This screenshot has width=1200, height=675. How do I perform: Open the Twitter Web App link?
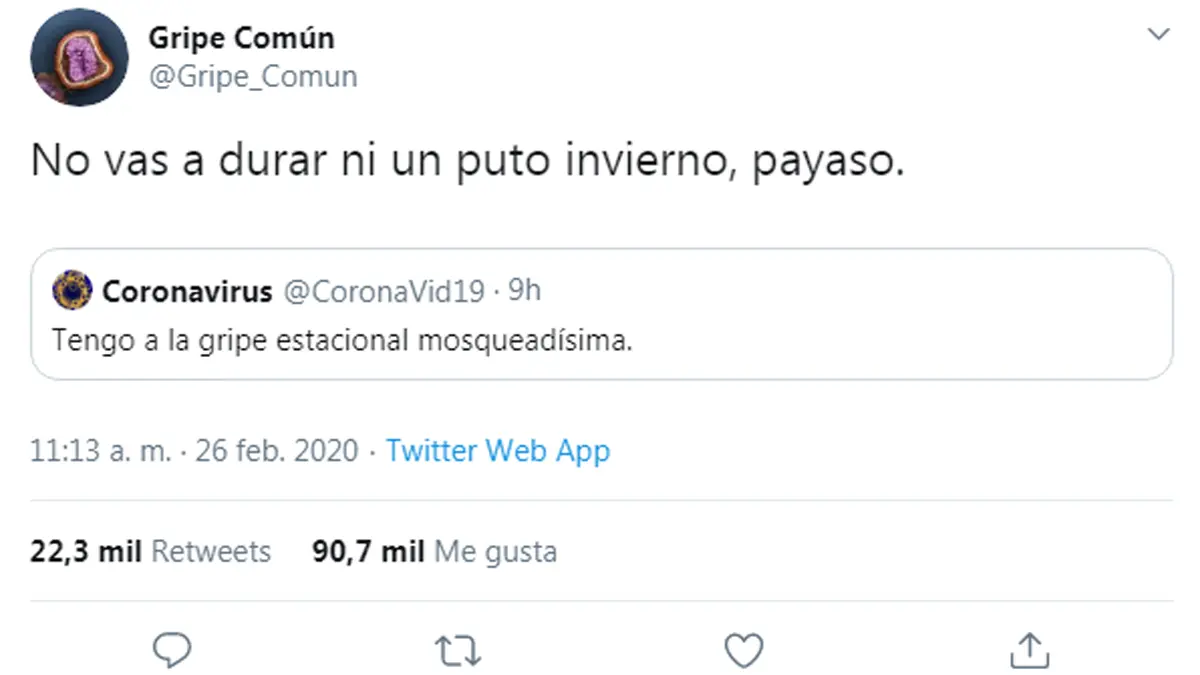click(498, 451)
